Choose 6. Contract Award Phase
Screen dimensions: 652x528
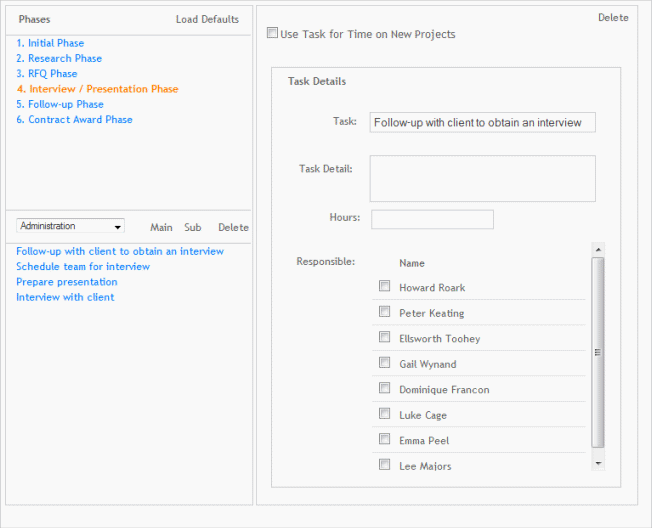pos(74,120)
